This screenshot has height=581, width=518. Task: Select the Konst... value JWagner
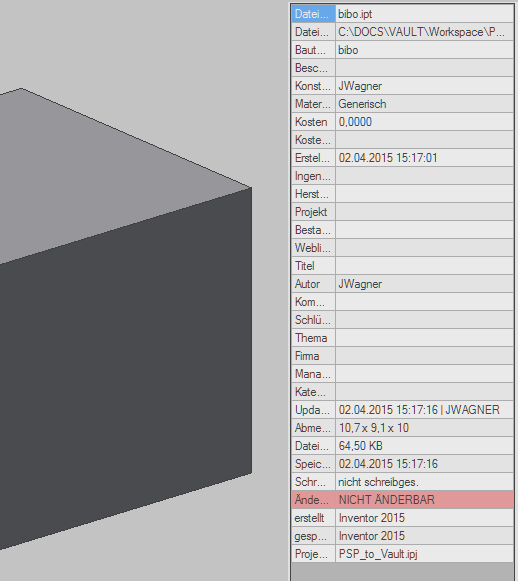424,86
